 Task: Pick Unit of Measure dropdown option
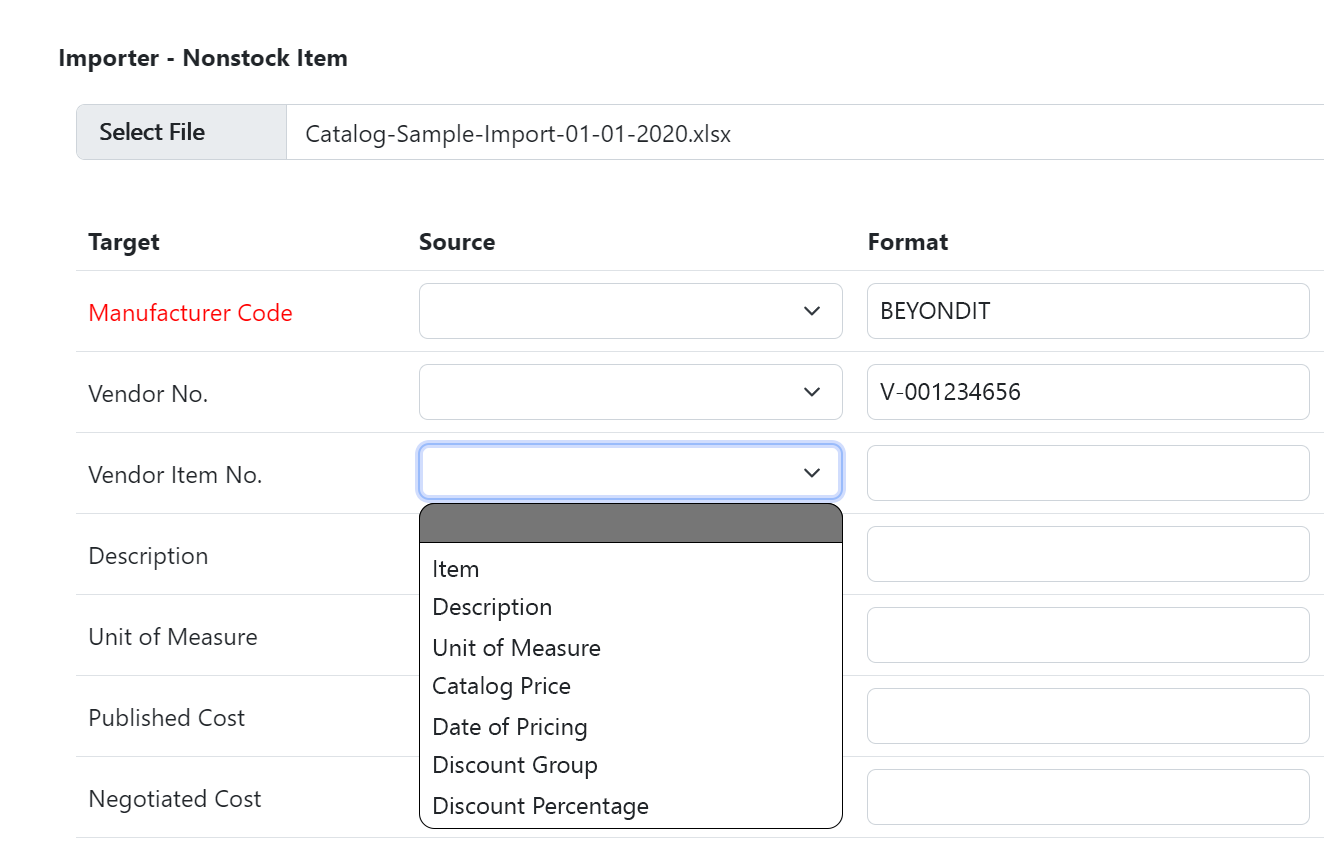pyautogui.click(x=516, y=648)
